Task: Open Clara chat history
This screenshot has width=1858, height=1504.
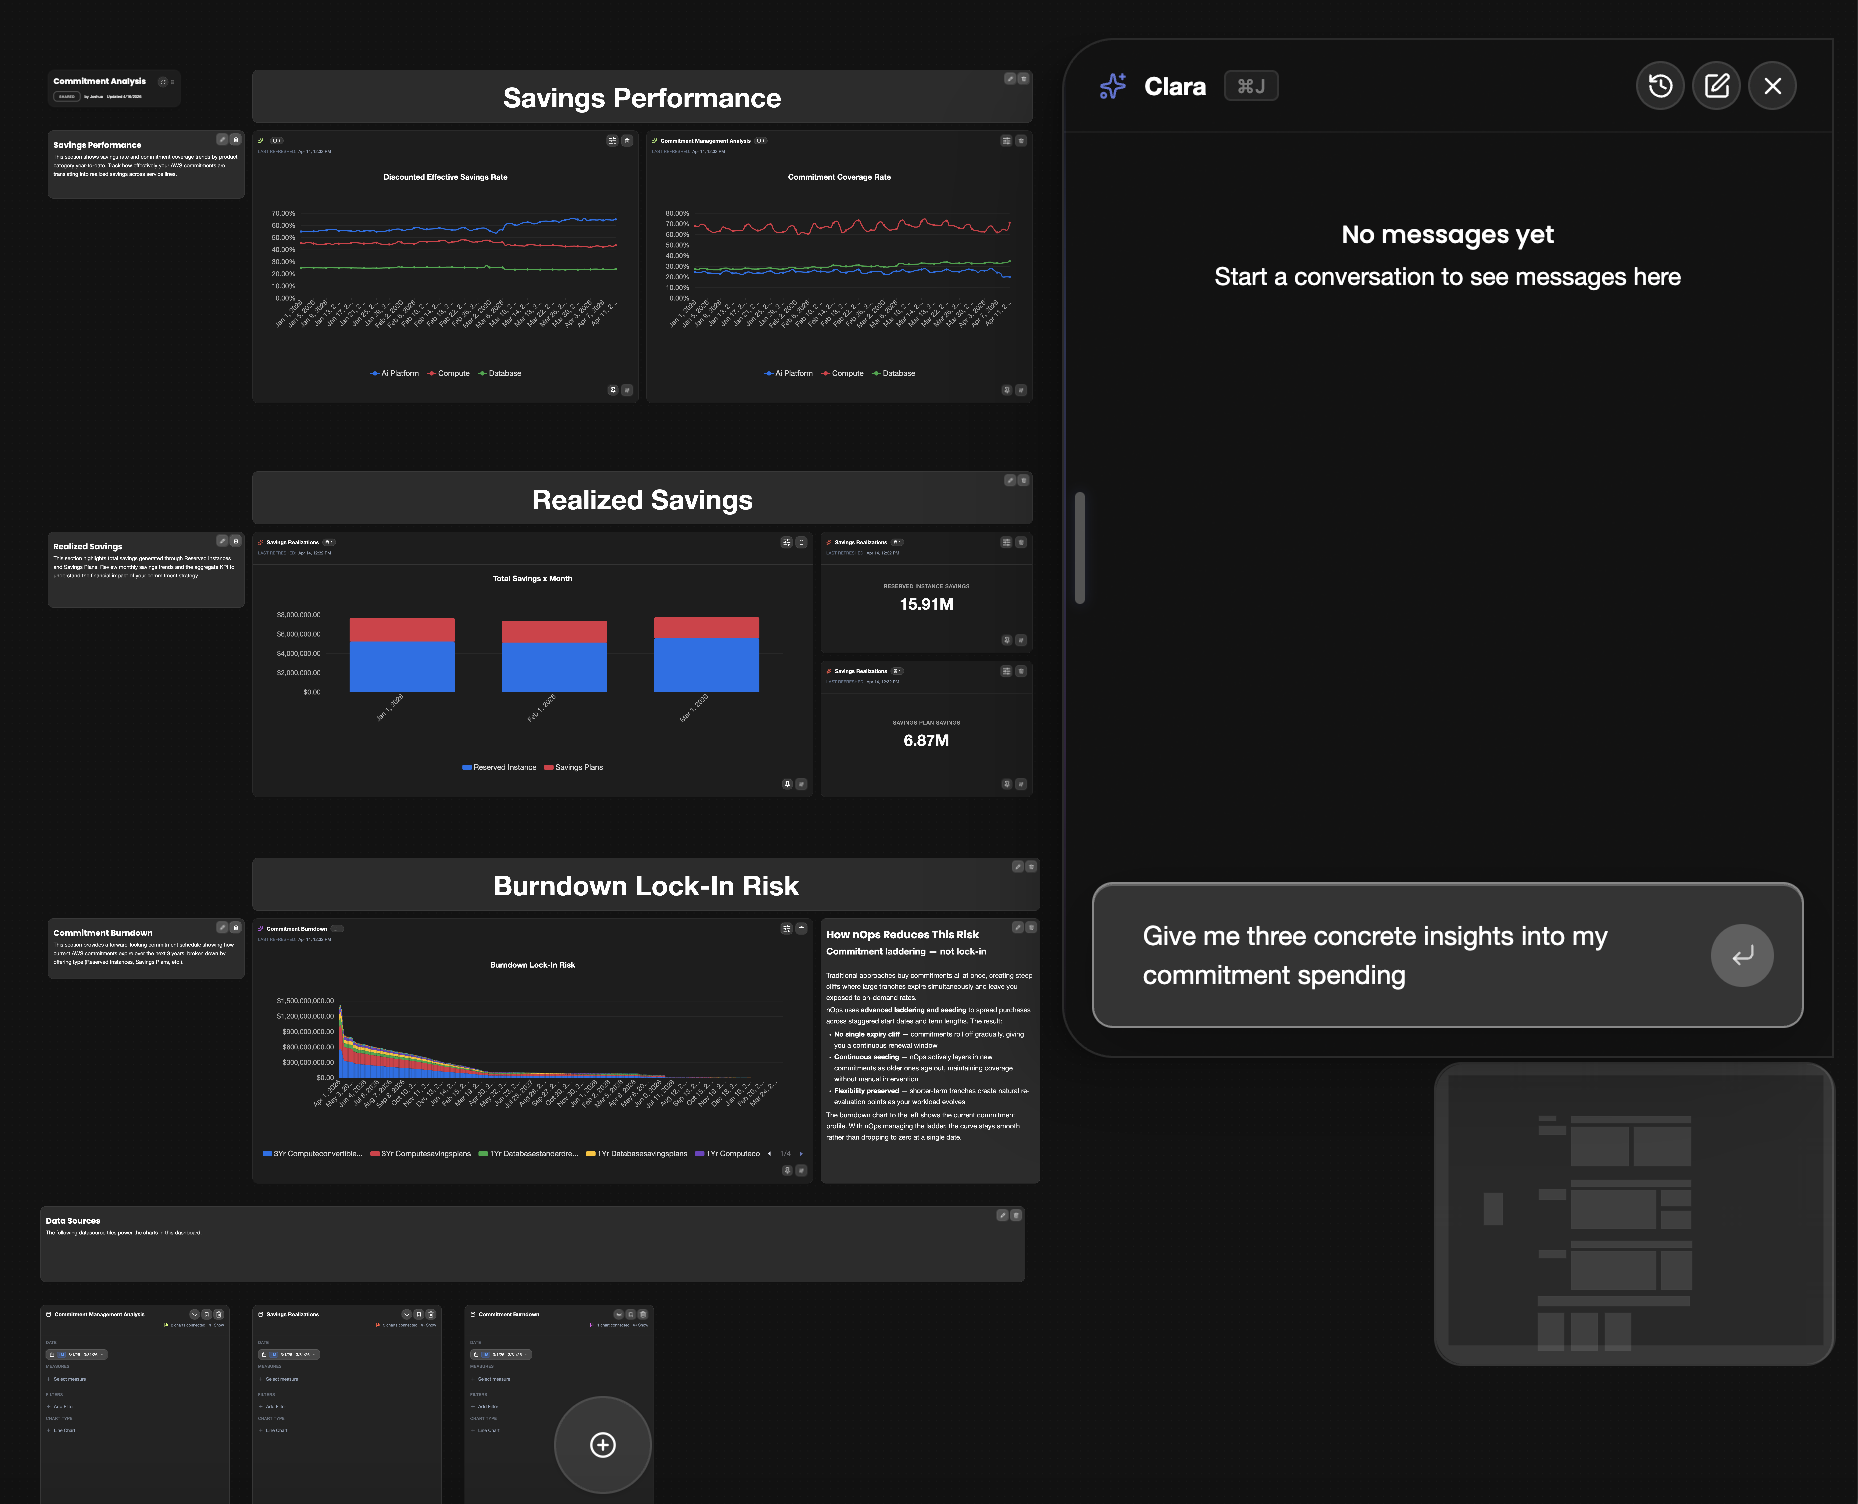Action: (1660, 86)
